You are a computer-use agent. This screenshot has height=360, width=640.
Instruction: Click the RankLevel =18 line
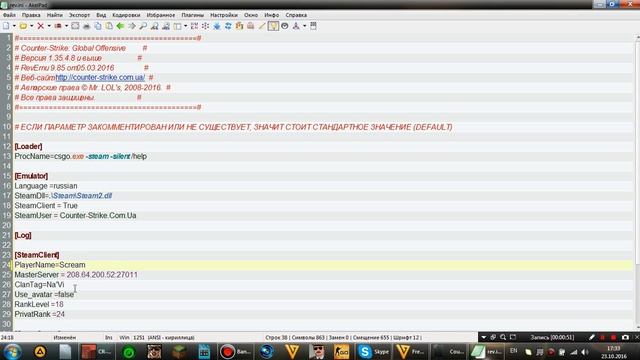[x=39, y=304]
